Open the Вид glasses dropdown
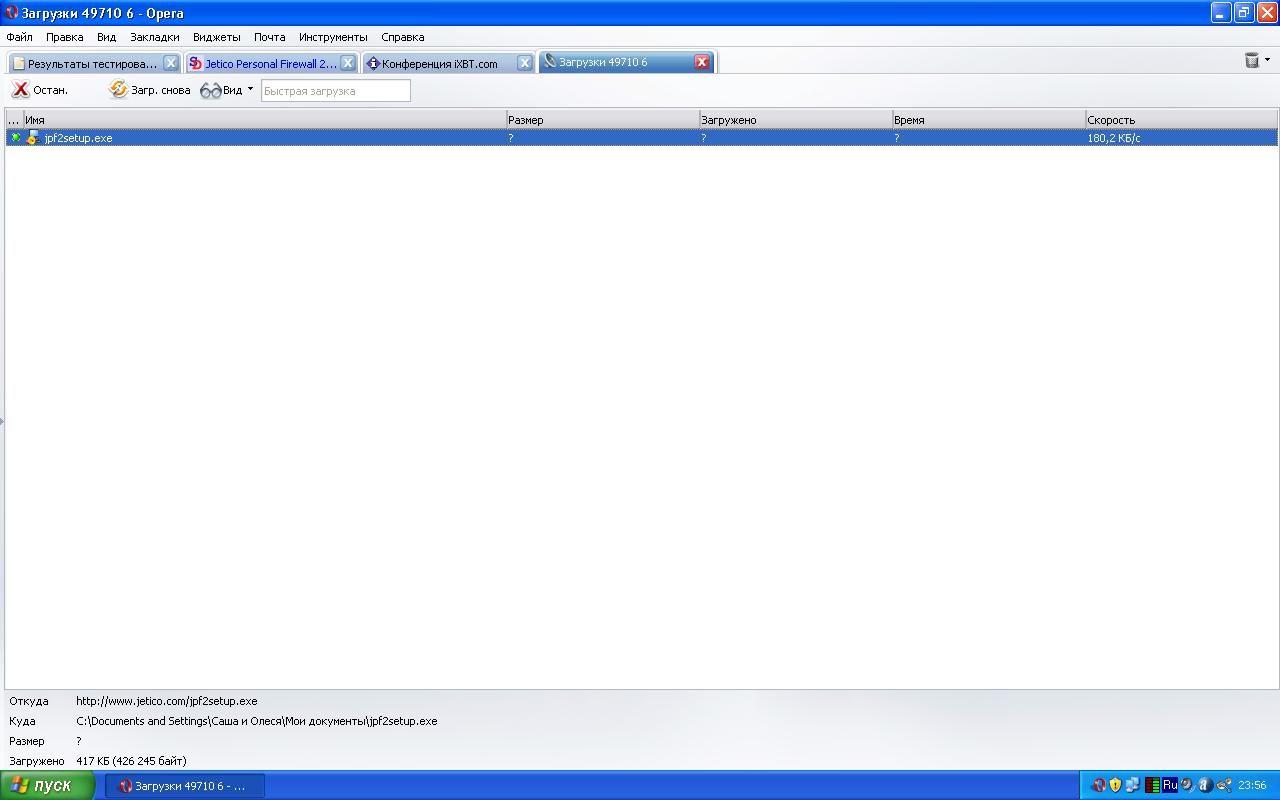Screen dimensions: 1280x800 [226, 90]
